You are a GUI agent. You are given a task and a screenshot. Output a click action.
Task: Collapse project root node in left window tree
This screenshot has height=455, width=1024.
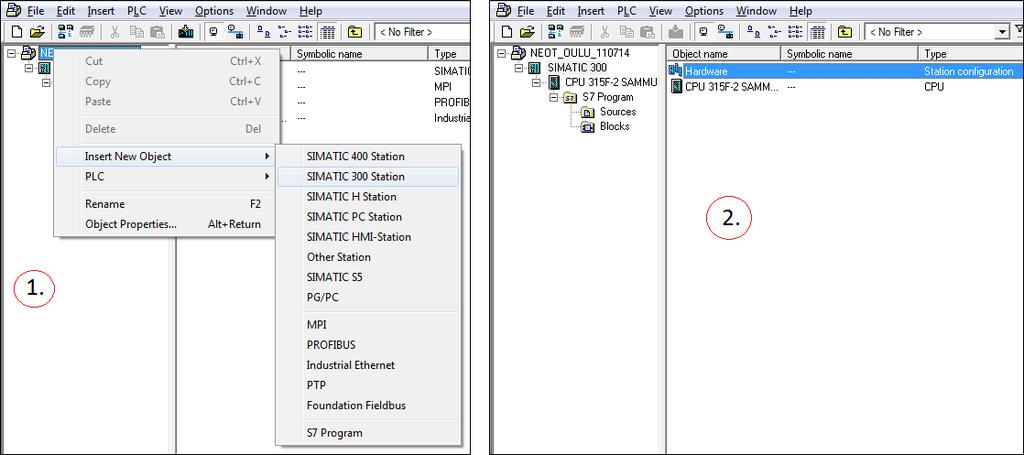[x=11, y=53]
